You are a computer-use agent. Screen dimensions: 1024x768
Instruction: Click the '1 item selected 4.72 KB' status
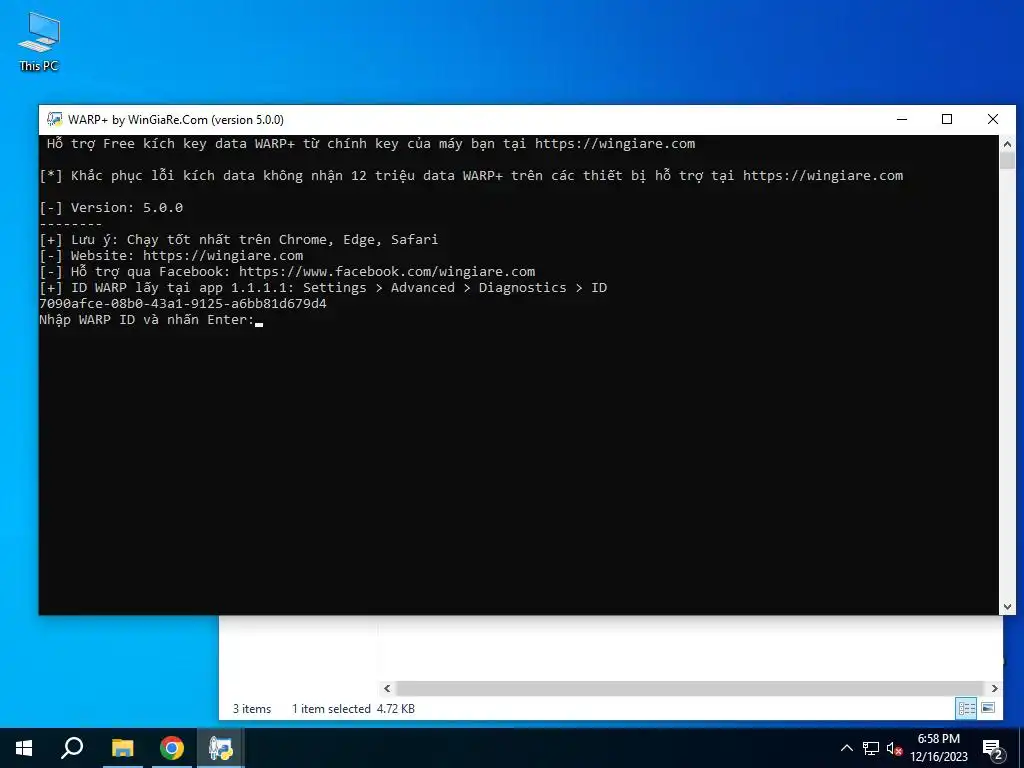(x=353, y=709)
